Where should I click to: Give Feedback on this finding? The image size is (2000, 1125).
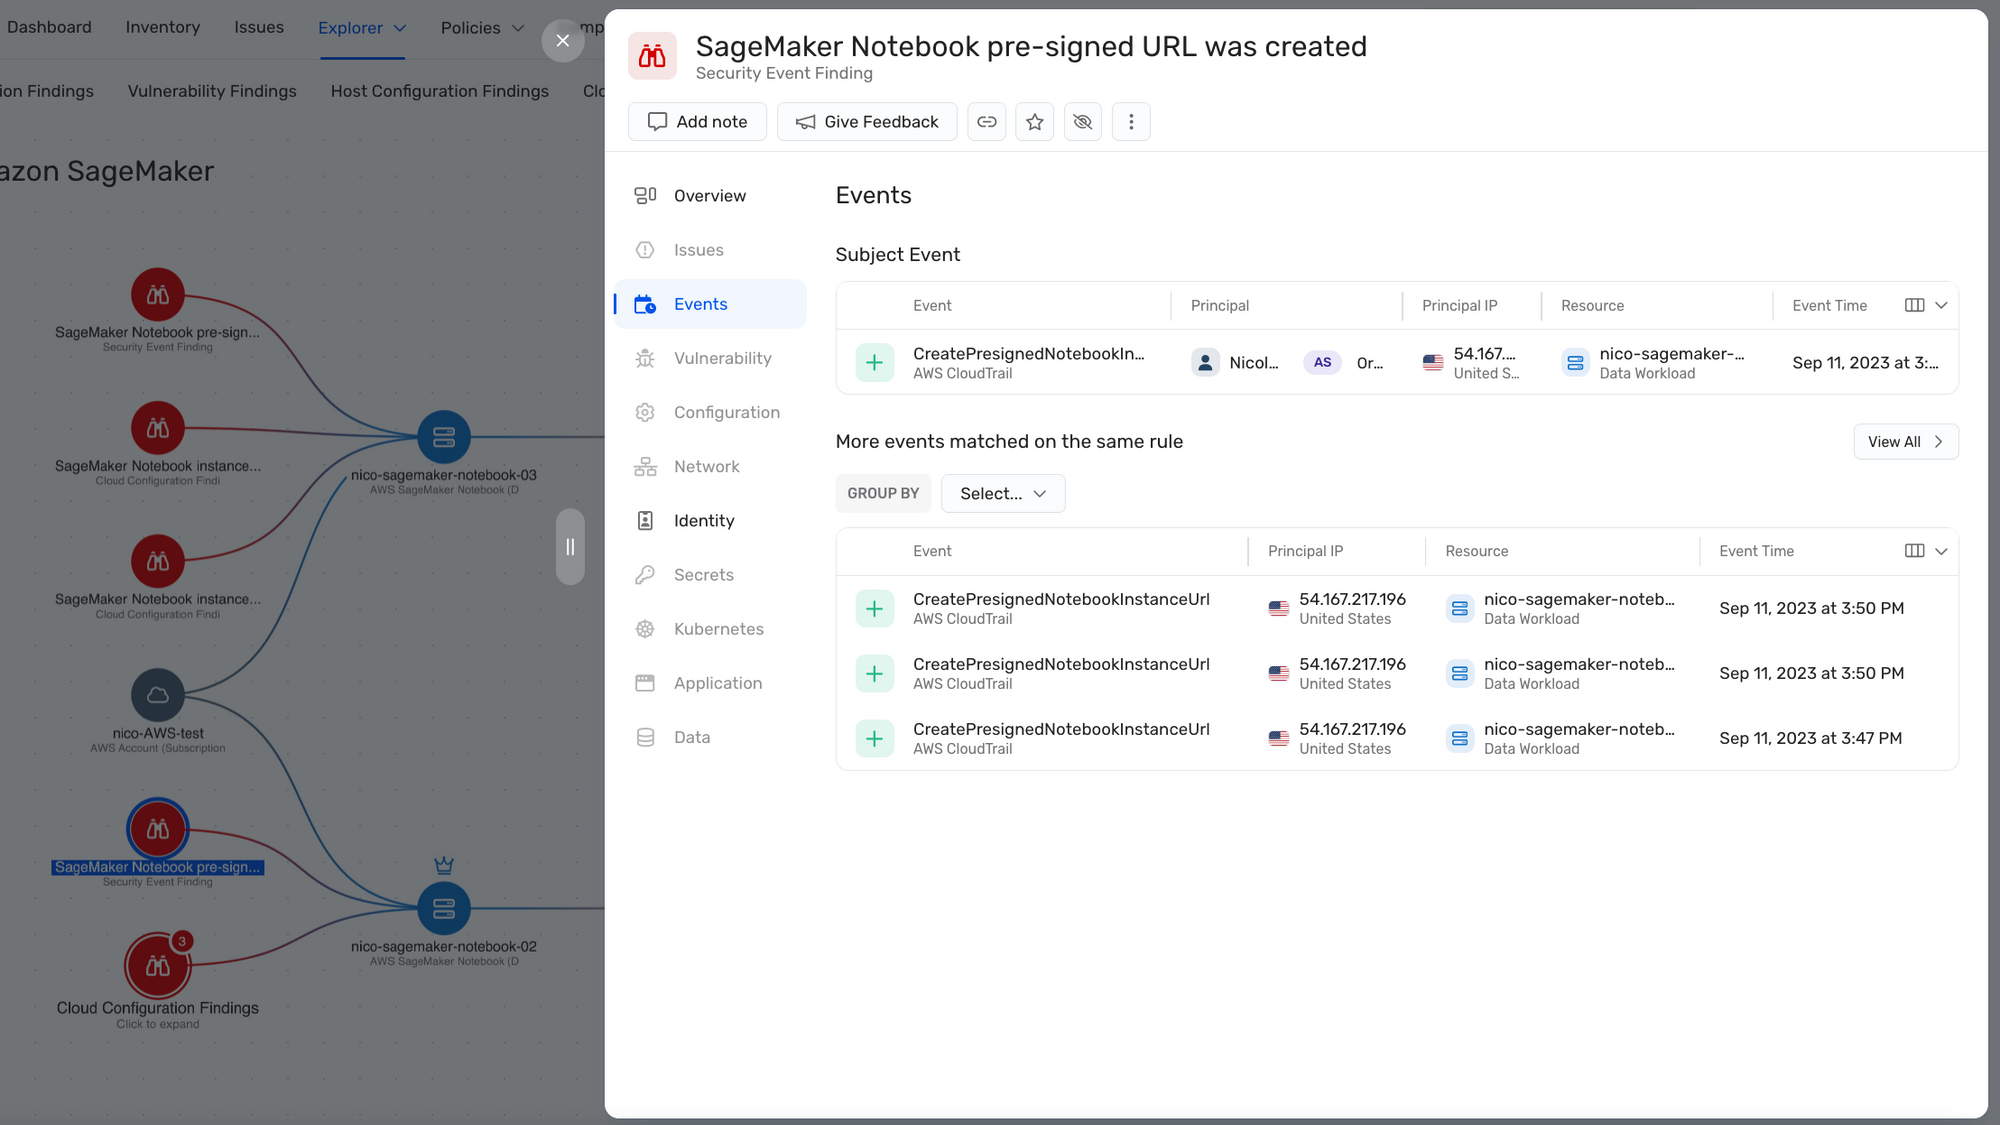pyautogui.click(x=867, y=122)
